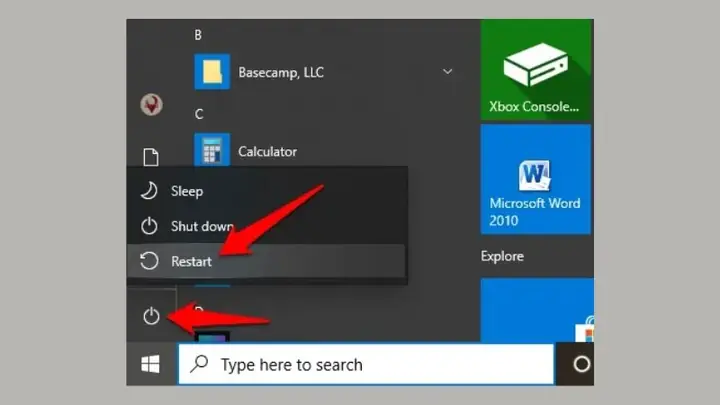720x405 pixels.
Task: Click the Power button icon
Action: click(x=151, y=316)
